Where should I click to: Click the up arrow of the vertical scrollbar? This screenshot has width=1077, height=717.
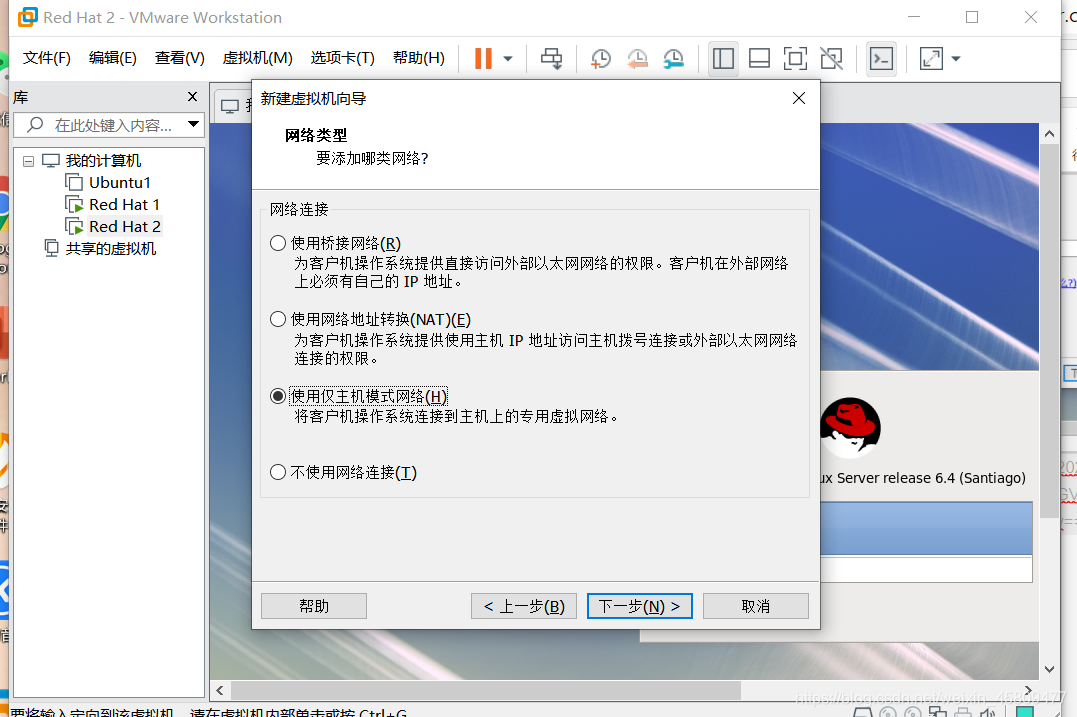coord(1049,134)
